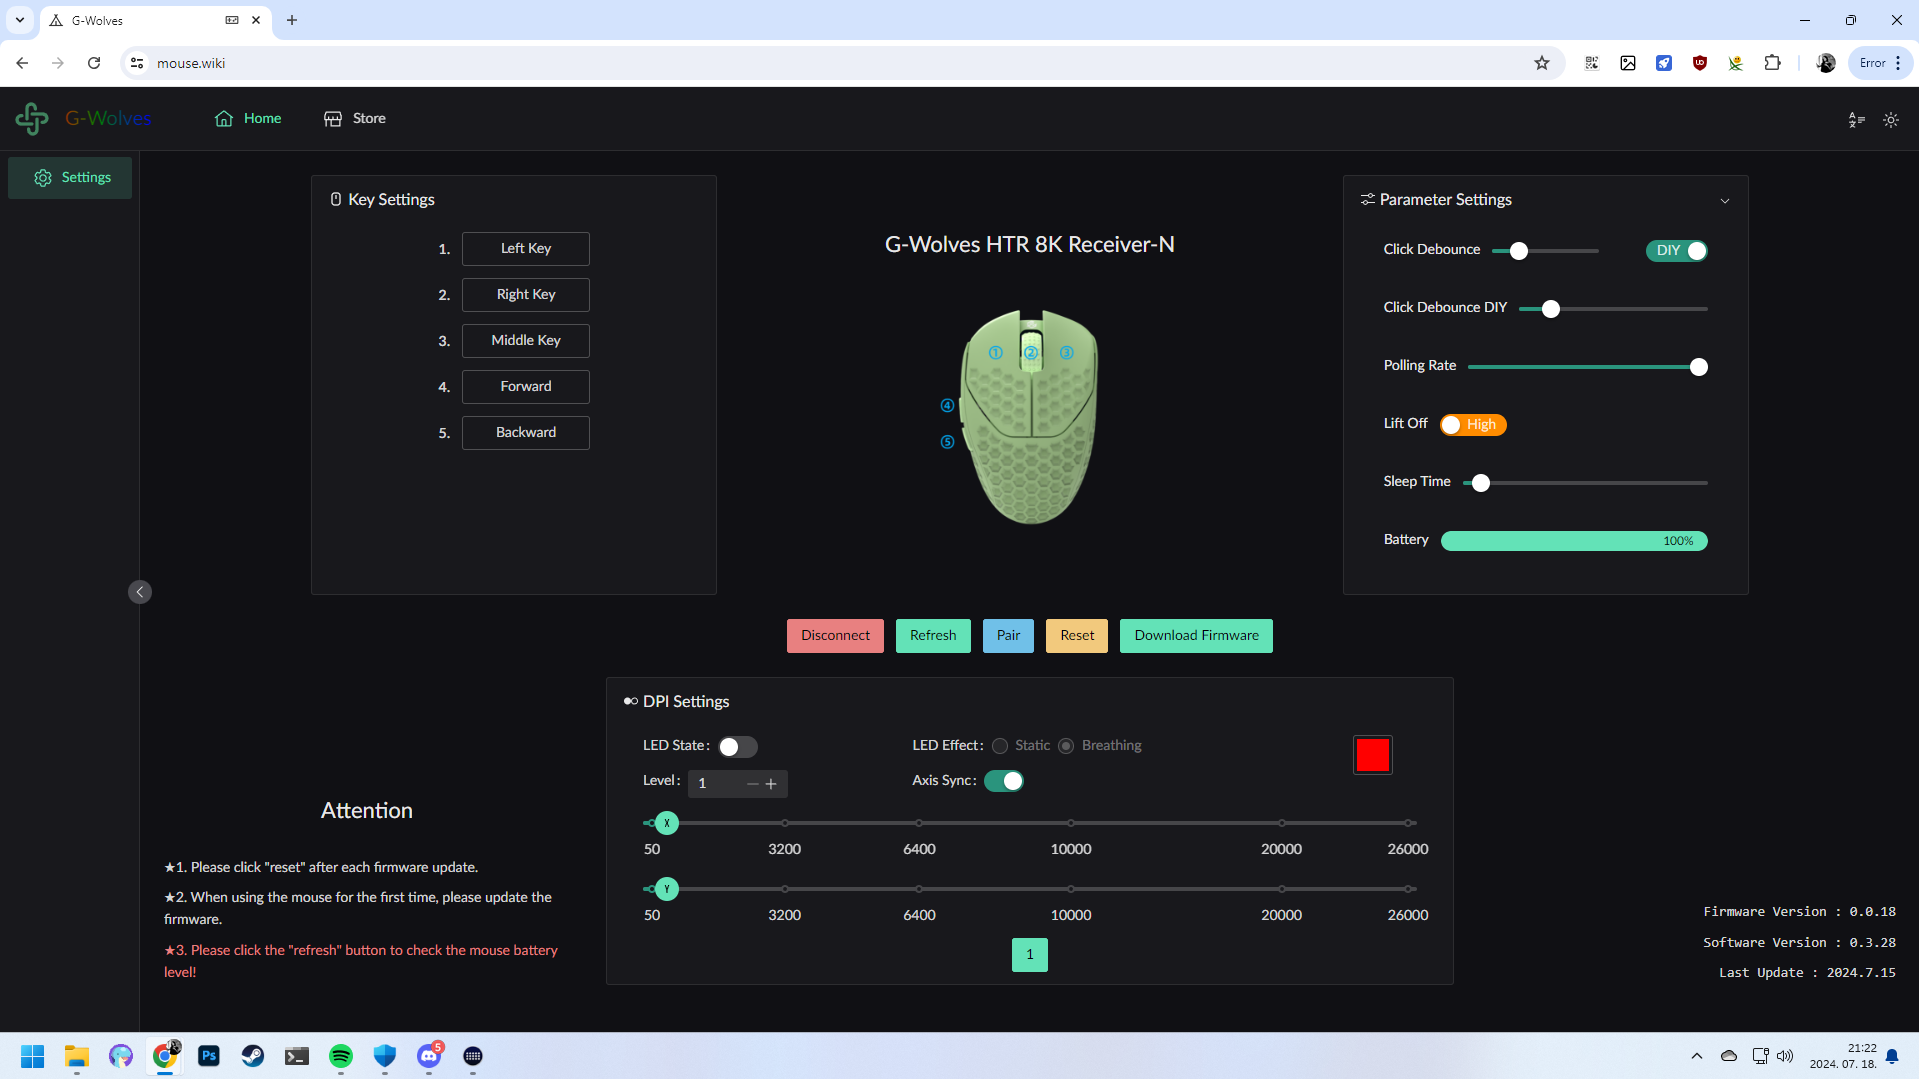Adjust the Click Debounce slider handle
The width and height of the screenshot is (1919, 1079).
[1519, 251]
